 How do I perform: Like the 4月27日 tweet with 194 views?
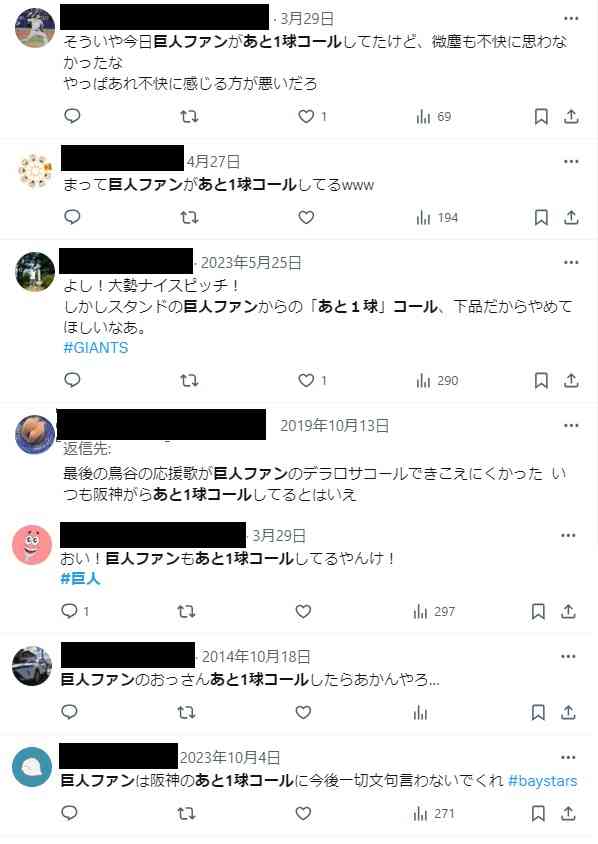click(x=306, y=217)
